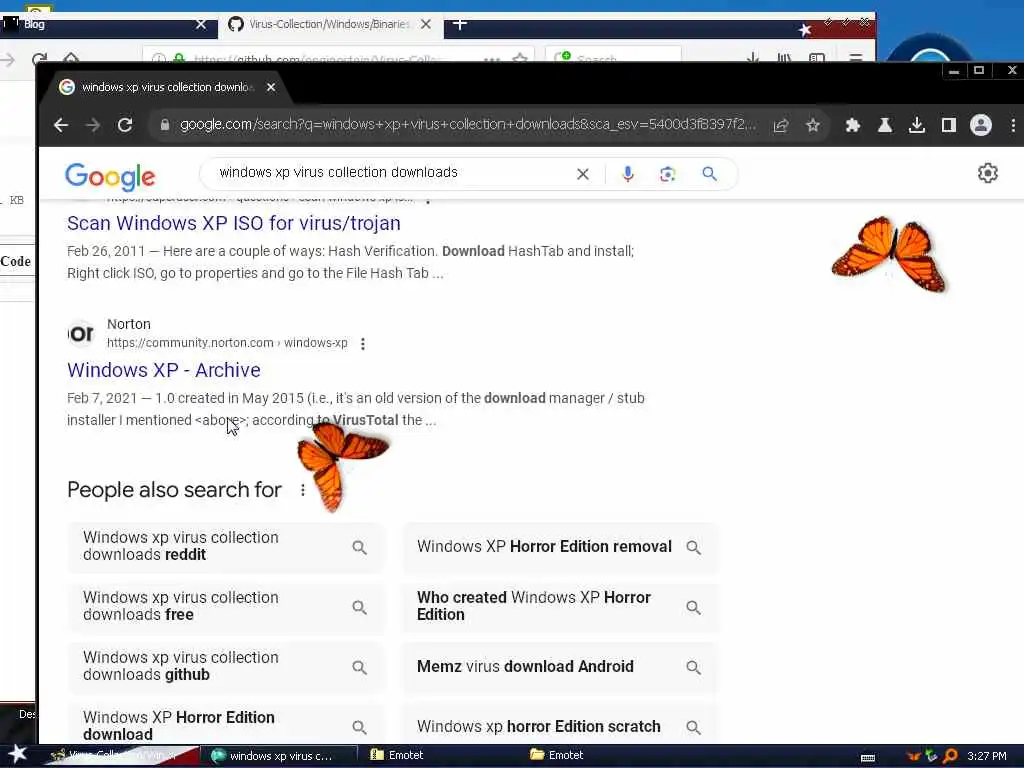Go back in the Chrome window
The image size is (1024, 768).
(61, 125)
